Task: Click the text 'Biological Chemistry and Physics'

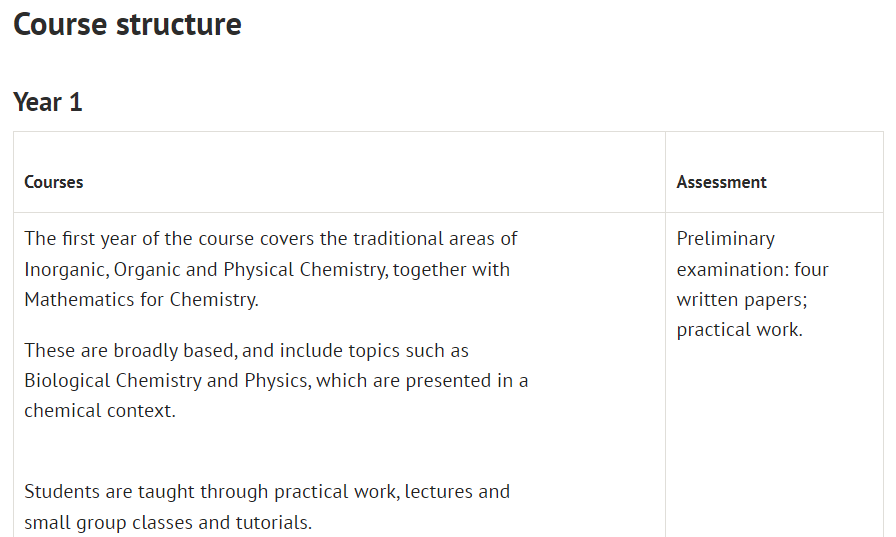Action: 168,380
